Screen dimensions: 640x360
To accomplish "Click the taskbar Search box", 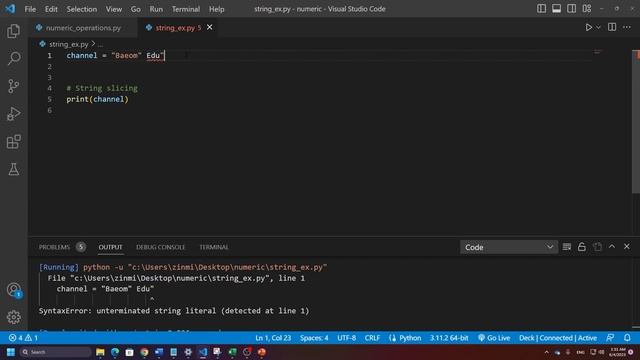I will [56, 352].
